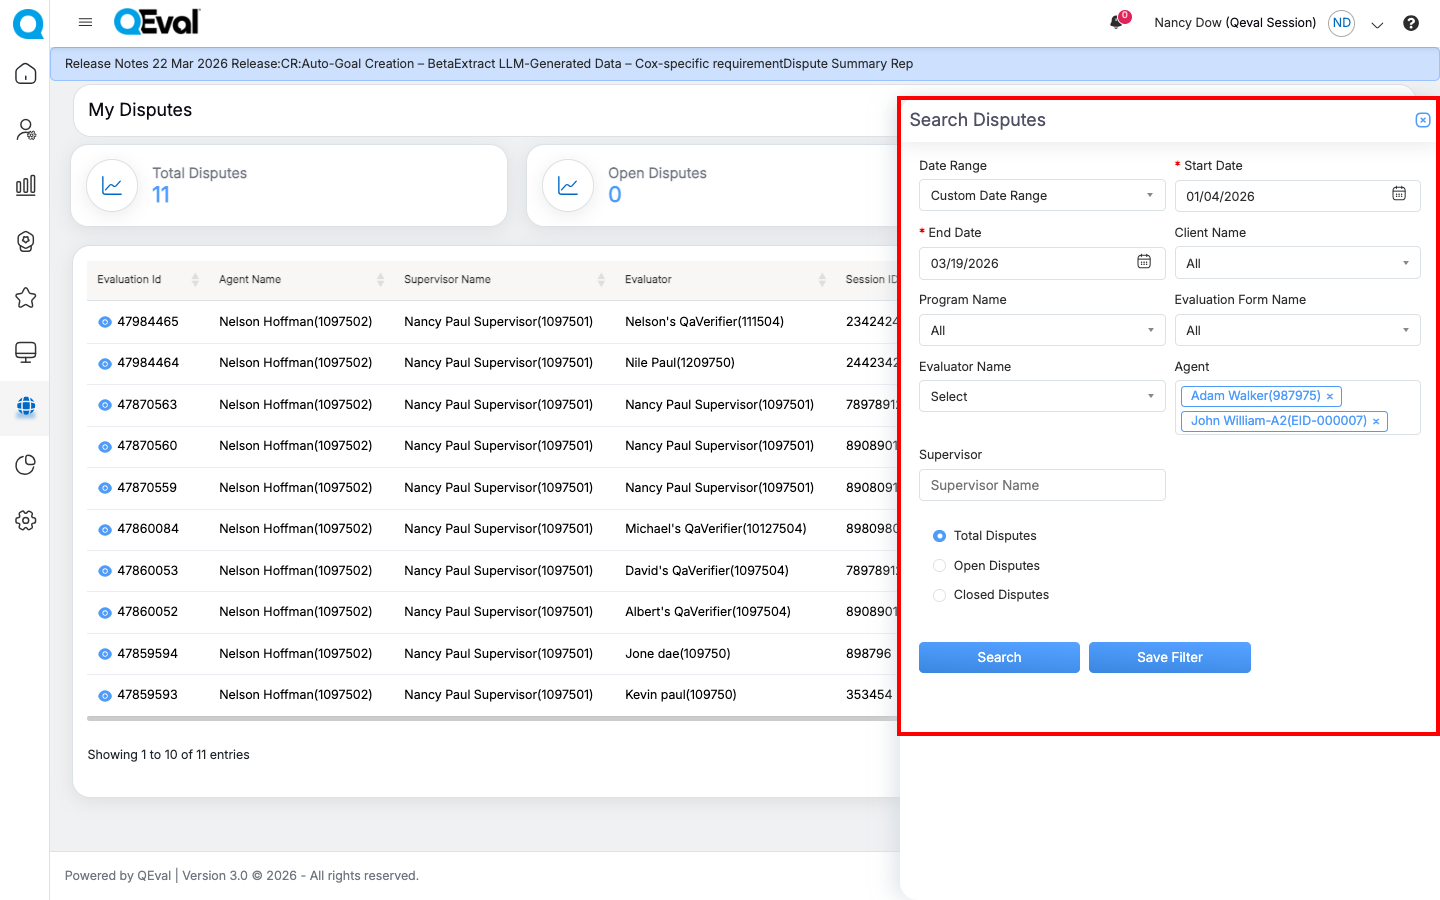Expand the Program Name dropdown
This screenshot has height=900, width=1440.
coord(1041,330)
